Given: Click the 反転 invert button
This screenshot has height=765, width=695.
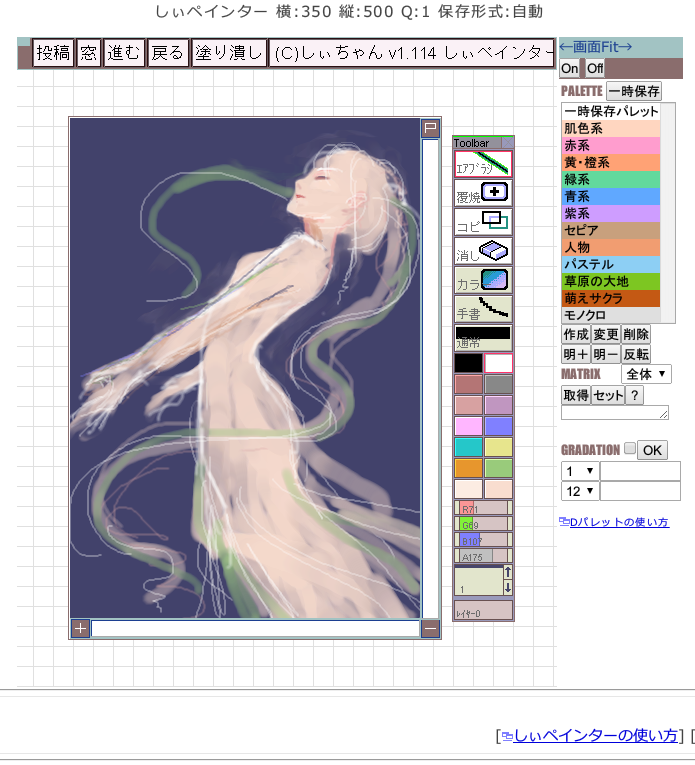Looking at the screenshot, I should (x=635, y=354).
